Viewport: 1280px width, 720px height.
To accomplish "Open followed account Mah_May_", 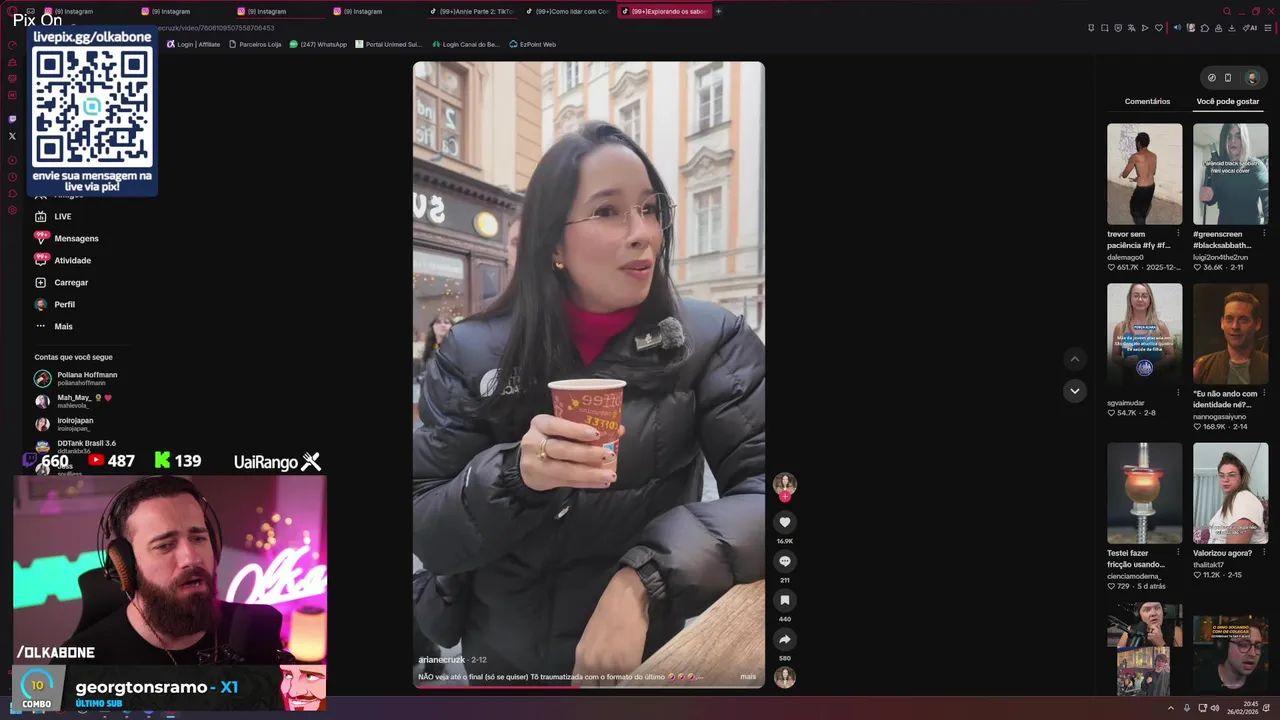I will (x=75, y=401).
